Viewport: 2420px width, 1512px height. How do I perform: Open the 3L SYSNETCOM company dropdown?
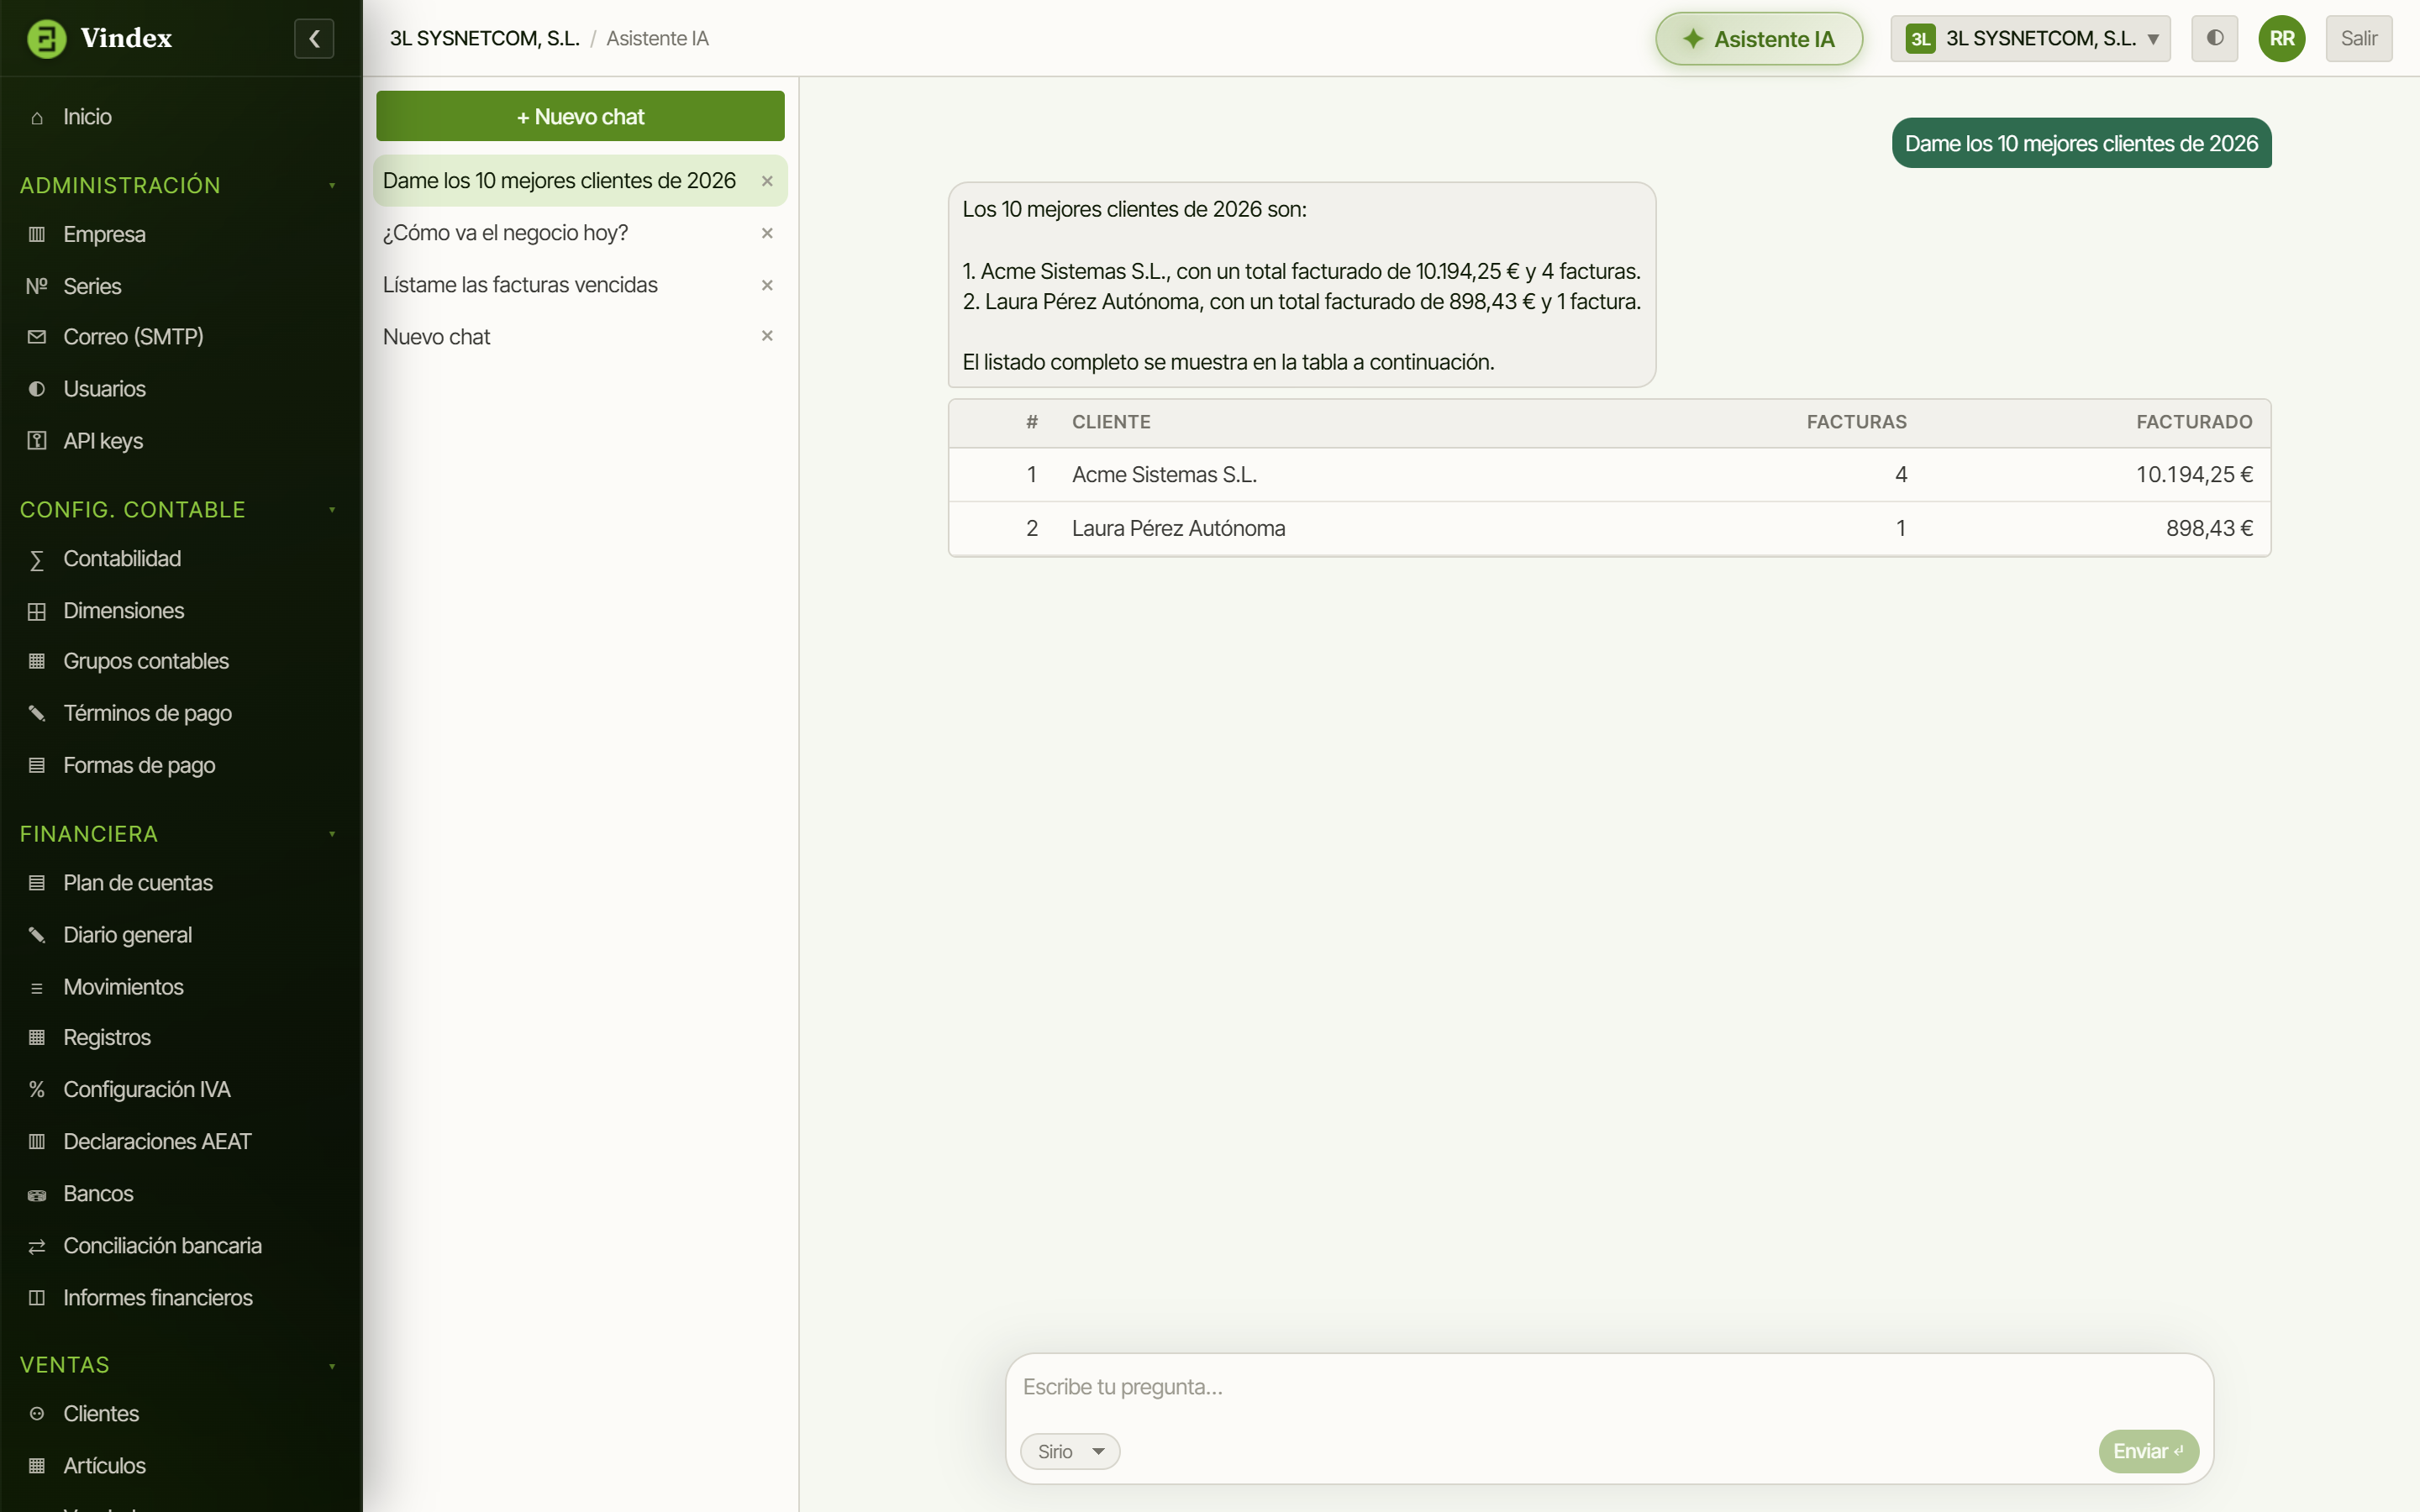2030,38
